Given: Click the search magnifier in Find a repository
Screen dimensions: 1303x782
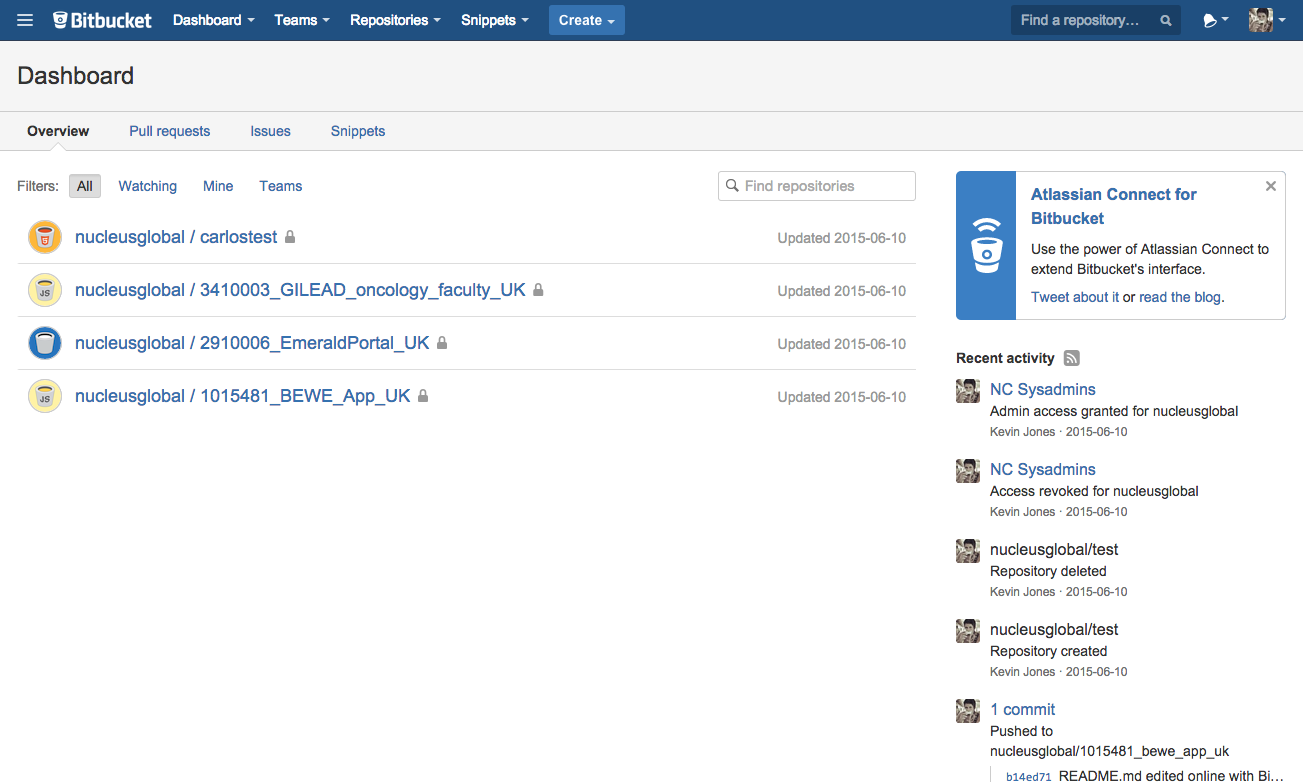Looking at the screenshot, I should [x=1166, y=20].
